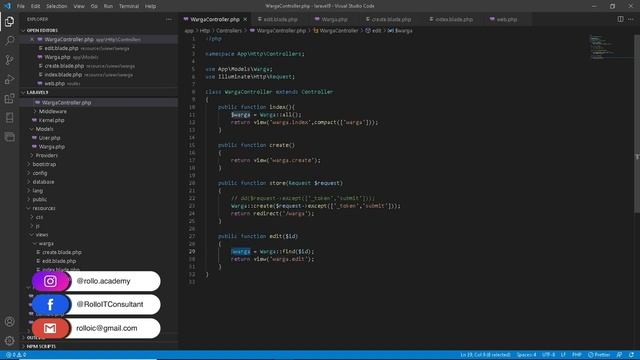640x360 pixels.
Task: Expand the bootstrap folder
Action: (x=44, y=164)
